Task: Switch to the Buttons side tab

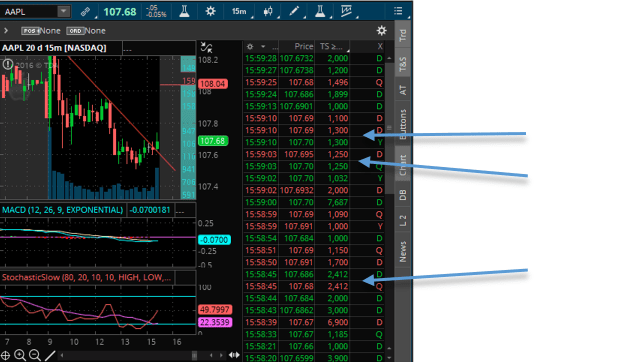Action: click(x=403, y=124)
